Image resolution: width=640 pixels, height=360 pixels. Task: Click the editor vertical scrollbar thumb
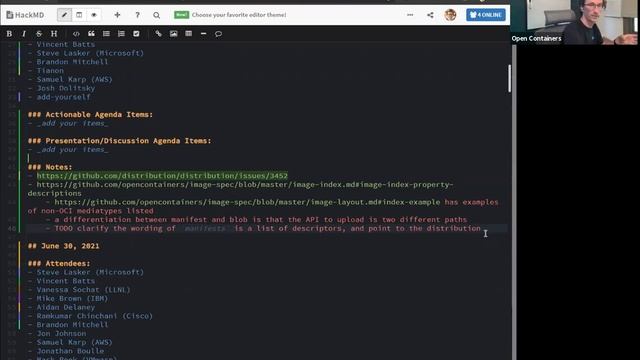click(x=509, y=78)
